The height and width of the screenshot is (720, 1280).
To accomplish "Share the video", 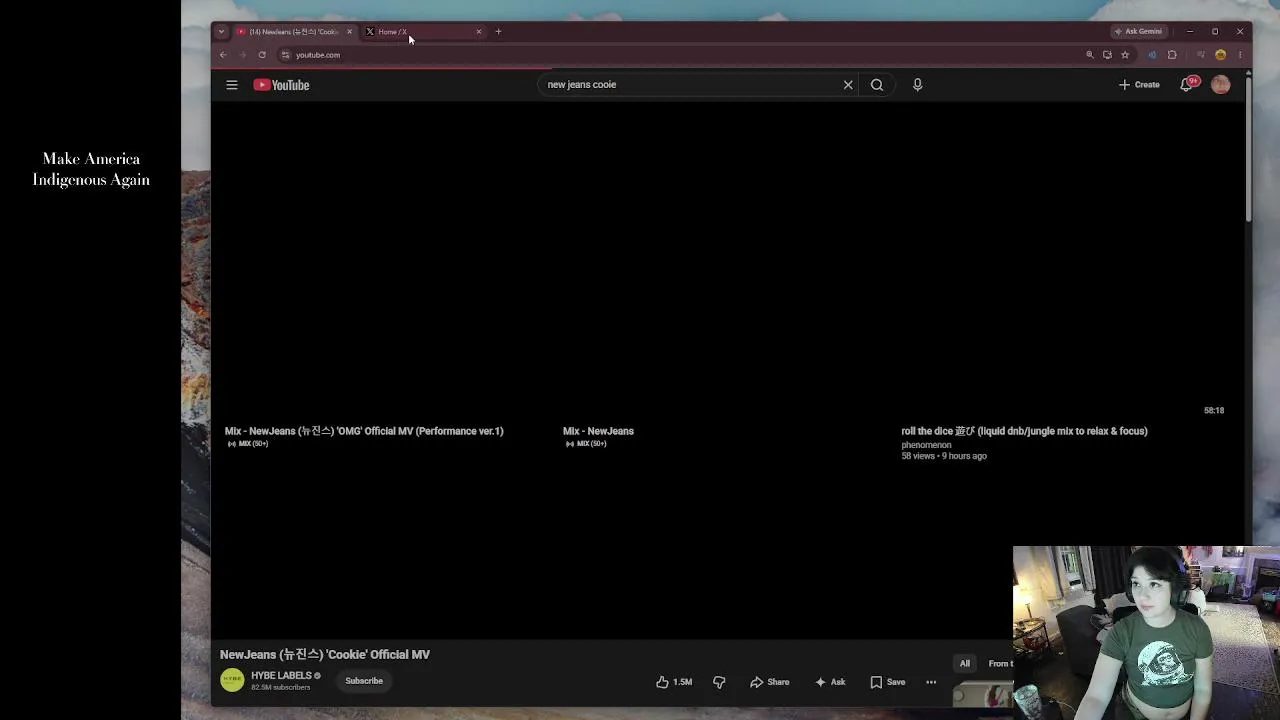I will 770,682.
